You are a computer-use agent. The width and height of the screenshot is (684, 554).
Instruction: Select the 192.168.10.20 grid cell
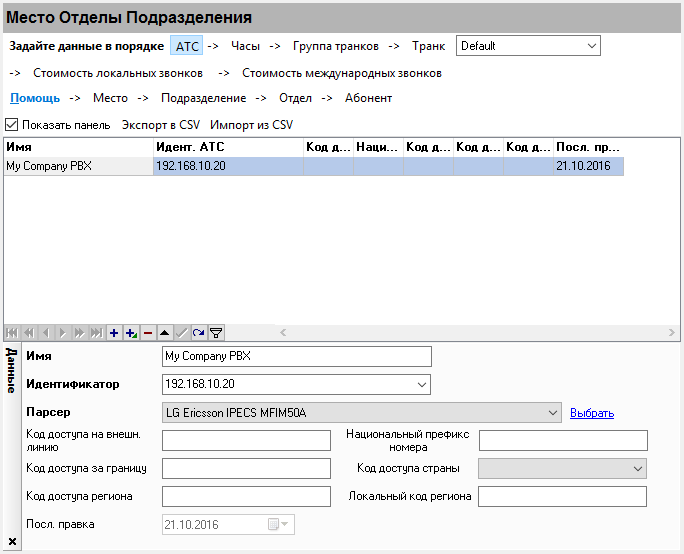click(229, 166)
